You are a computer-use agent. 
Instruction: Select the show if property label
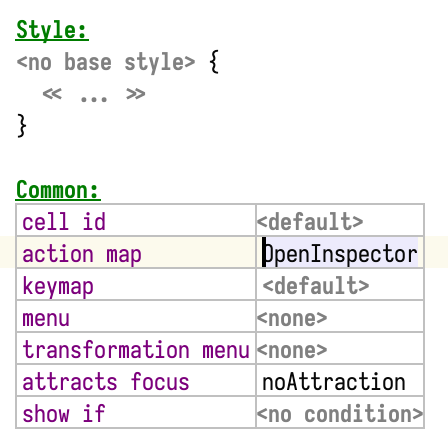(x=64, y=414)
